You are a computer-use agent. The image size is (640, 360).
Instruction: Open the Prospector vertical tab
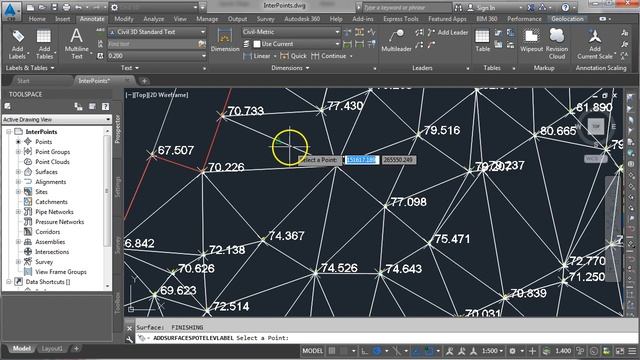[x=118, y=129]
